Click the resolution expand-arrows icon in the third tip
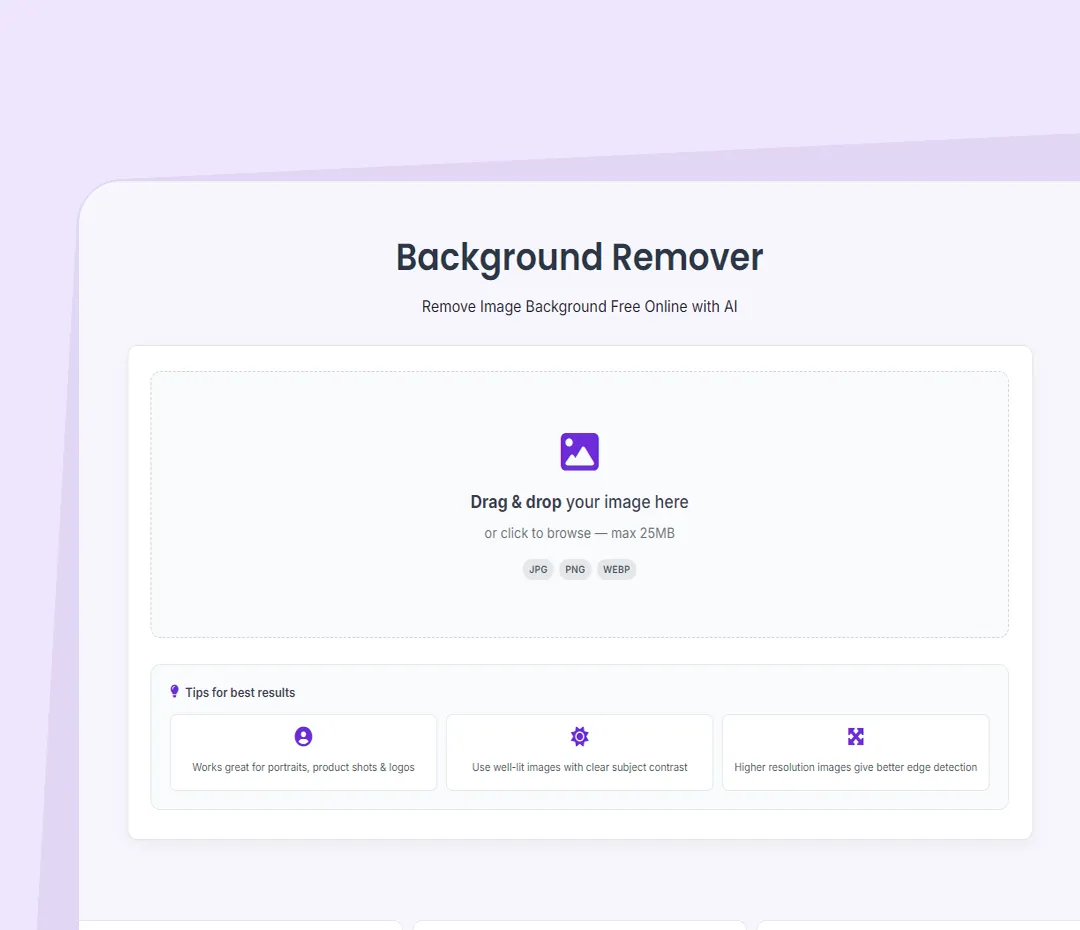This screenshot has width=1080, height=930. 855,736
